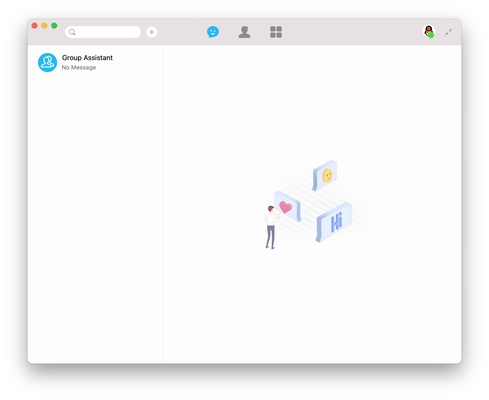This screenshot has height=400, width=489.
Task: Click the collapse window arrows icon
Action: [x=449, y=32]
